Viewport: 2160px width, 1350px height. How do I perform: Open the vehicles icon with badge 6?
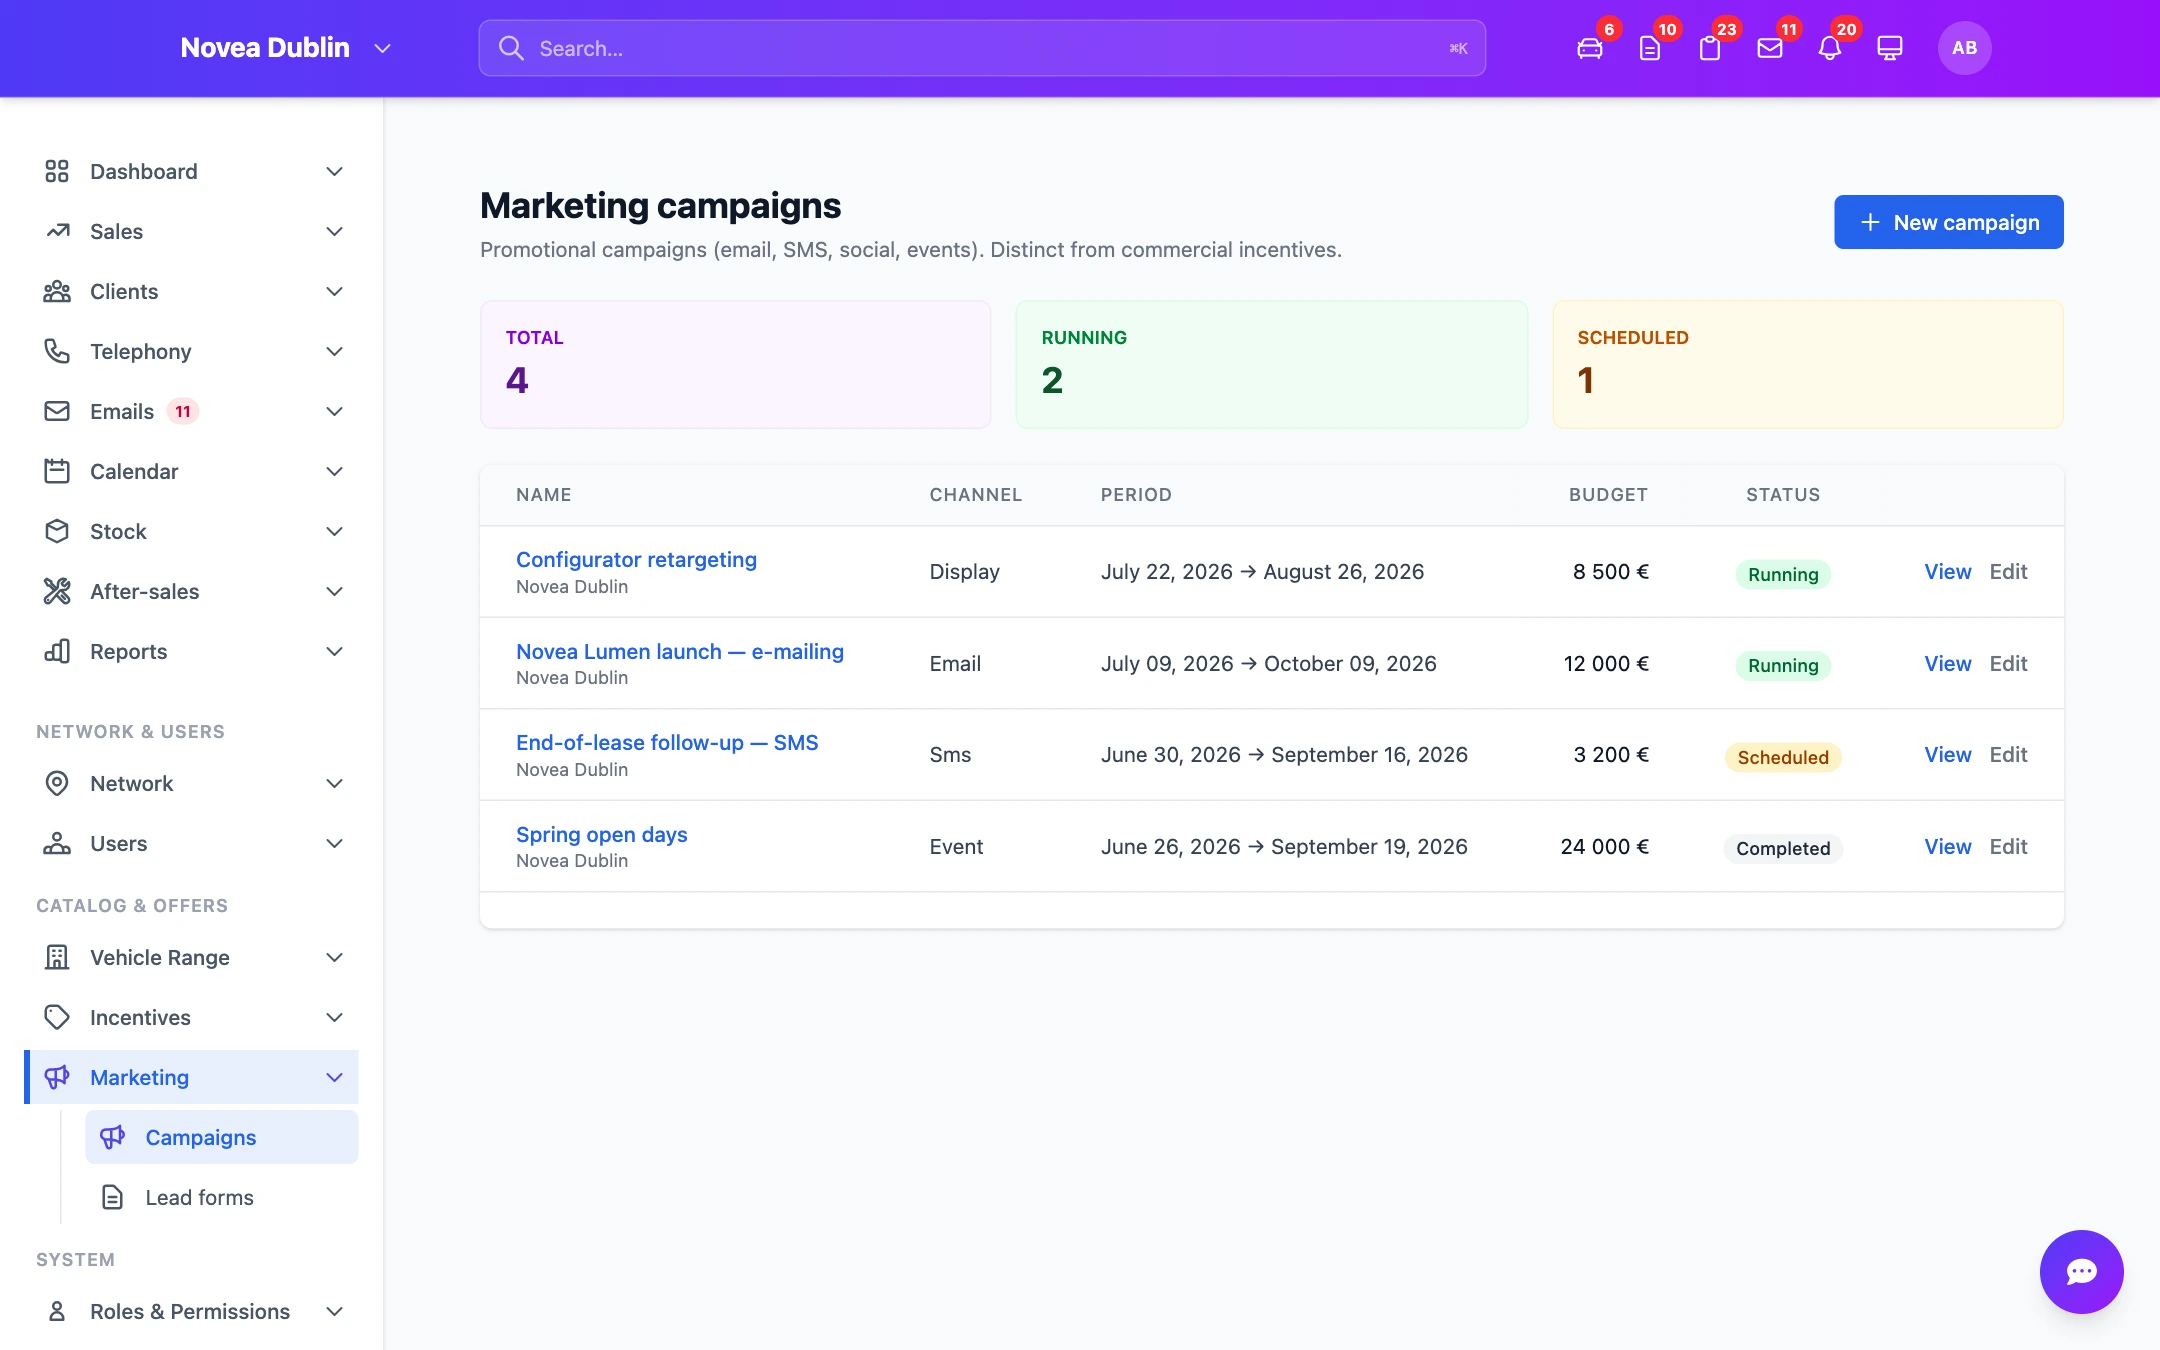[1590, 48]
